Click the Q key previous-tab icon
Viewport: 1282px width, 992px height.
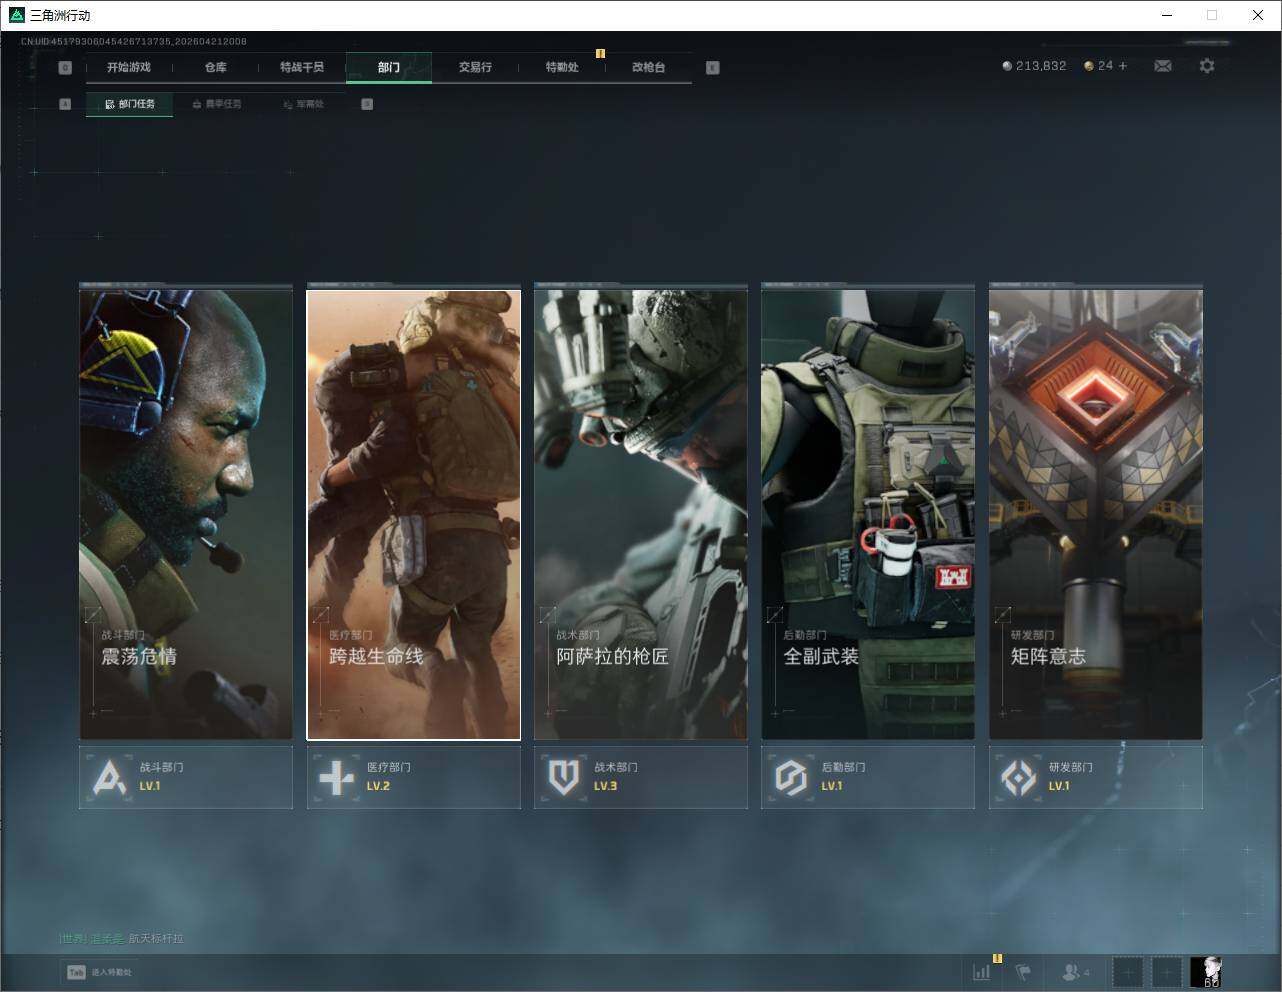pyautogui.click(x=65, y=68)
